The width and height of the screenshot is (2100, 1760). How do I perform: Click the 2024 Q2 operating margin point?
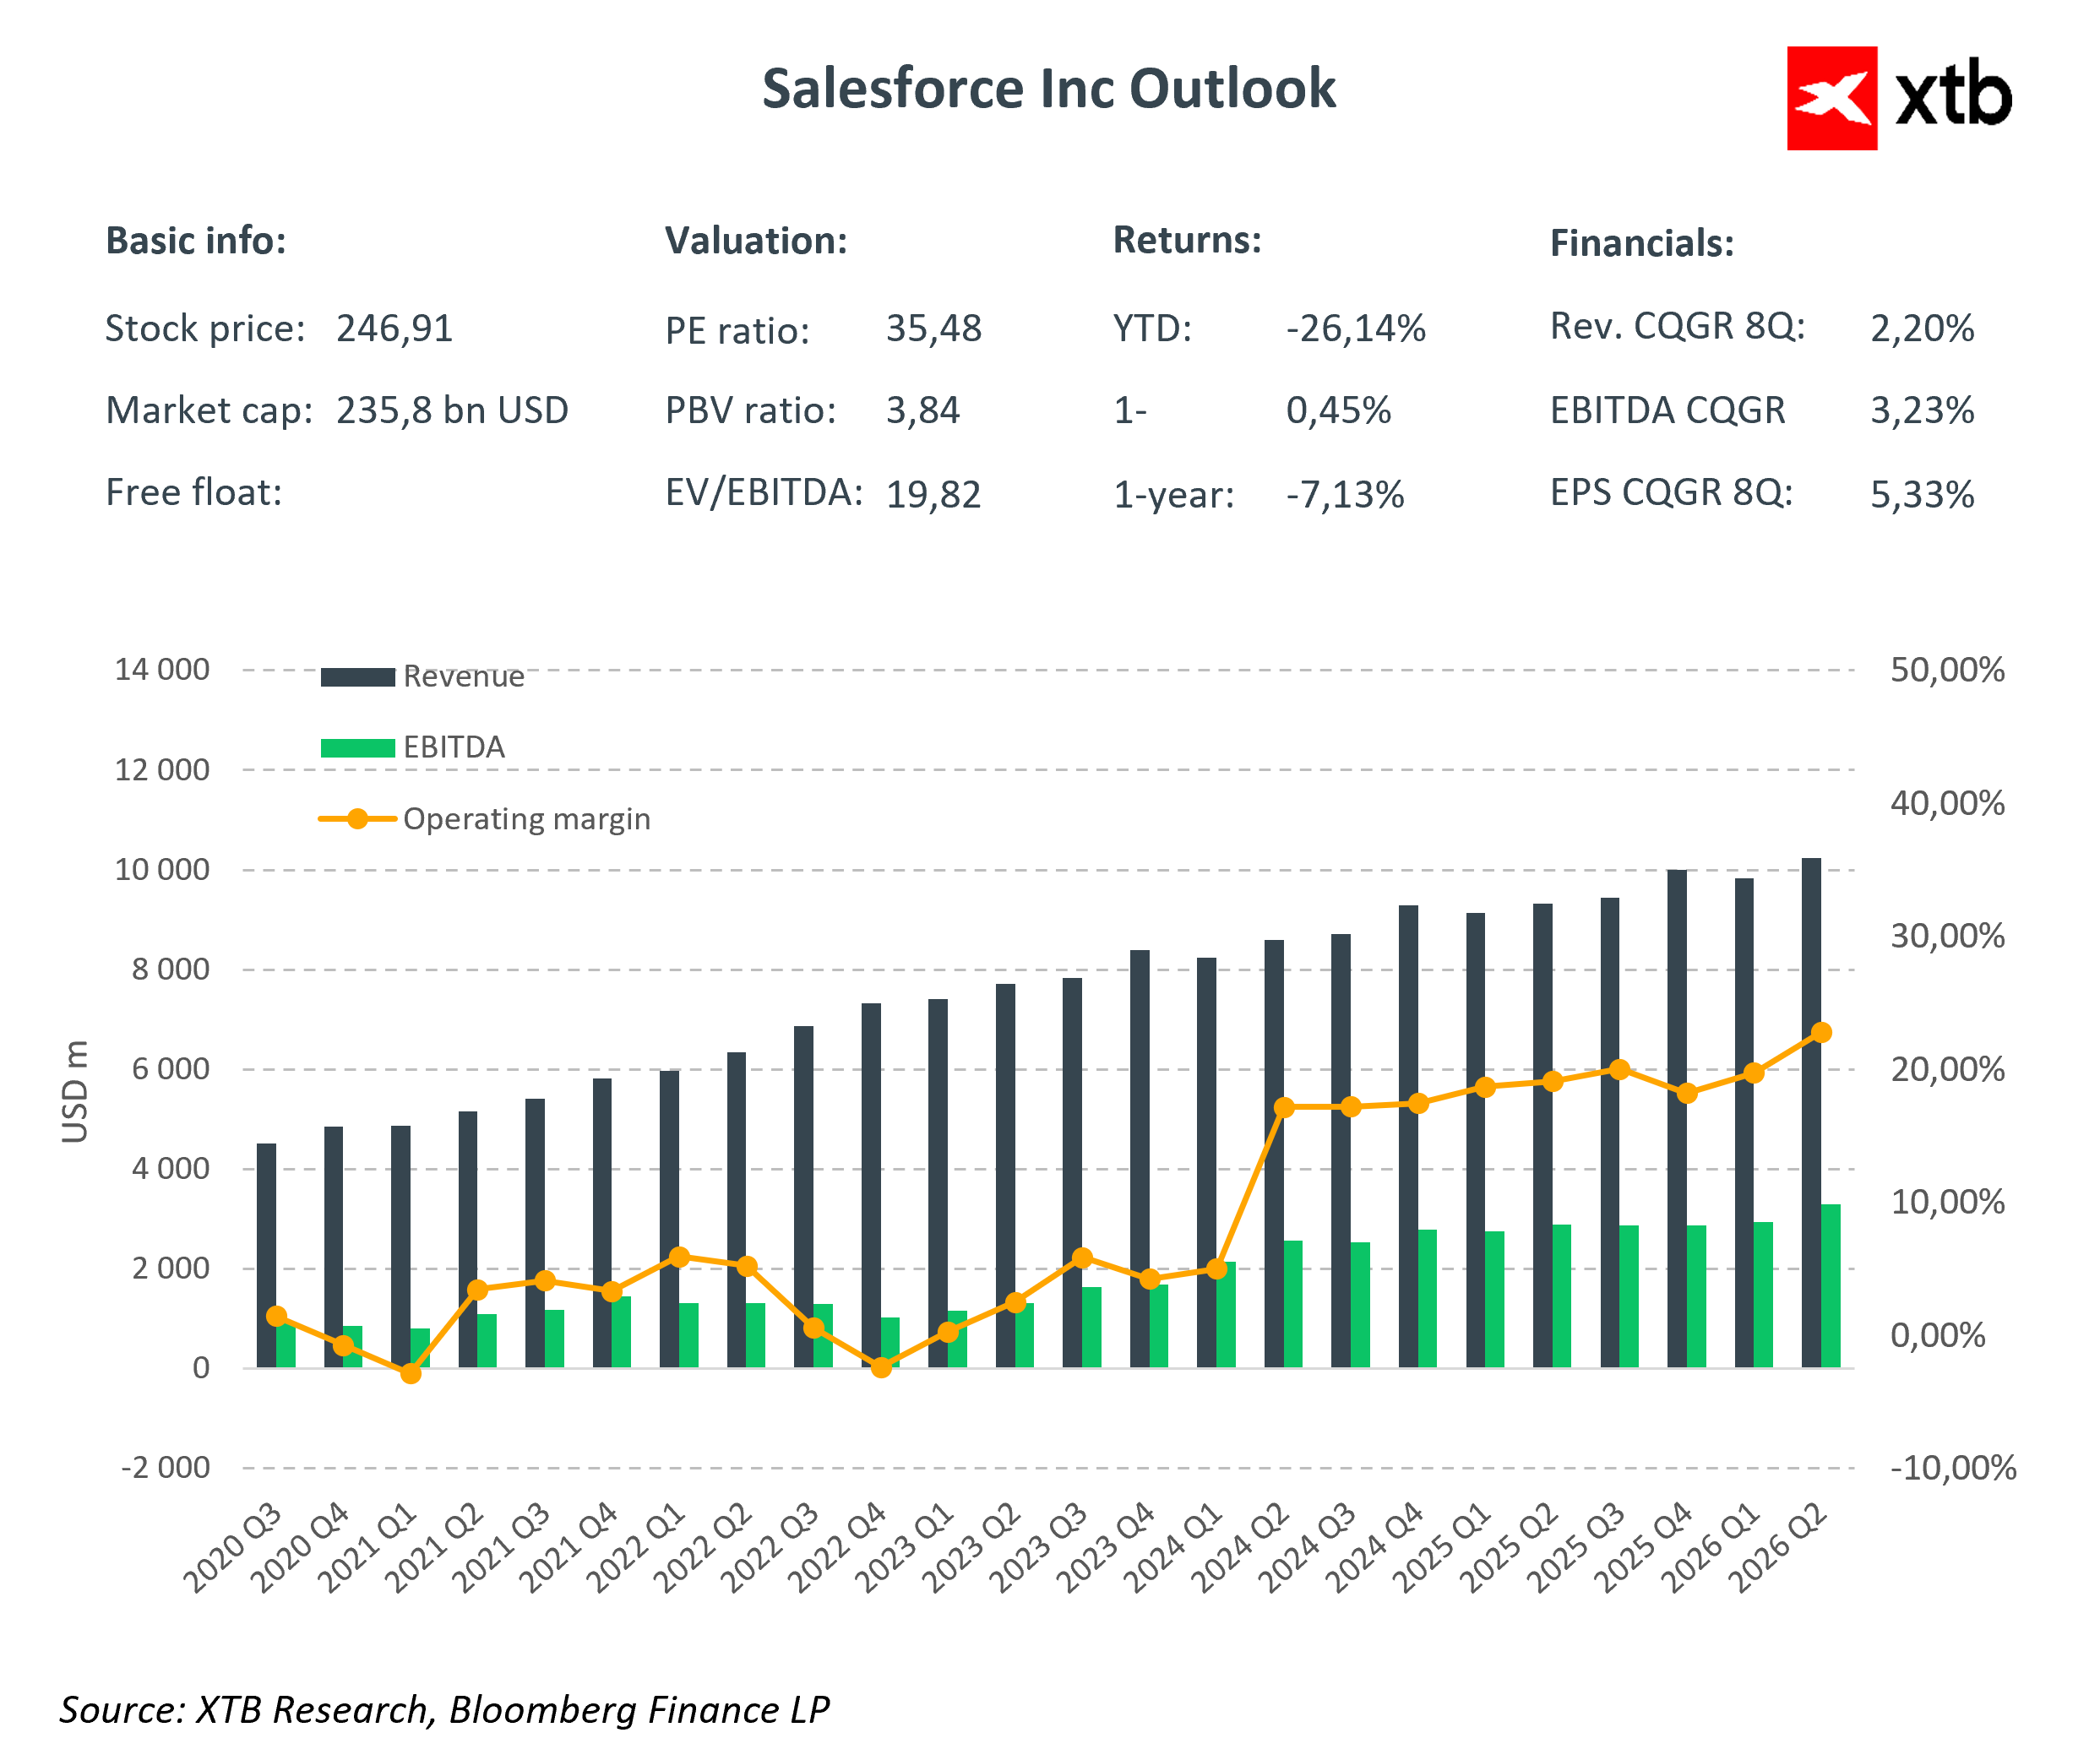coord(1285,1108)
